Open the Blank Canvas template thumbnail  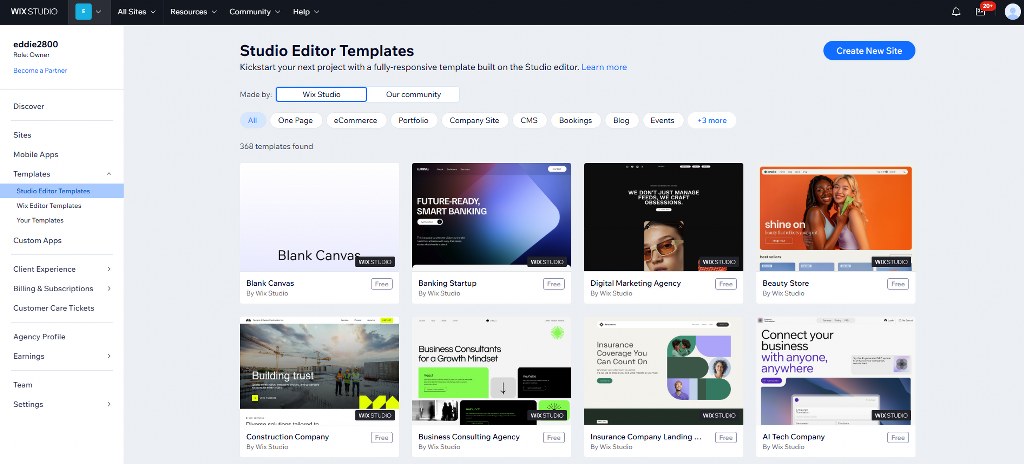319,217
